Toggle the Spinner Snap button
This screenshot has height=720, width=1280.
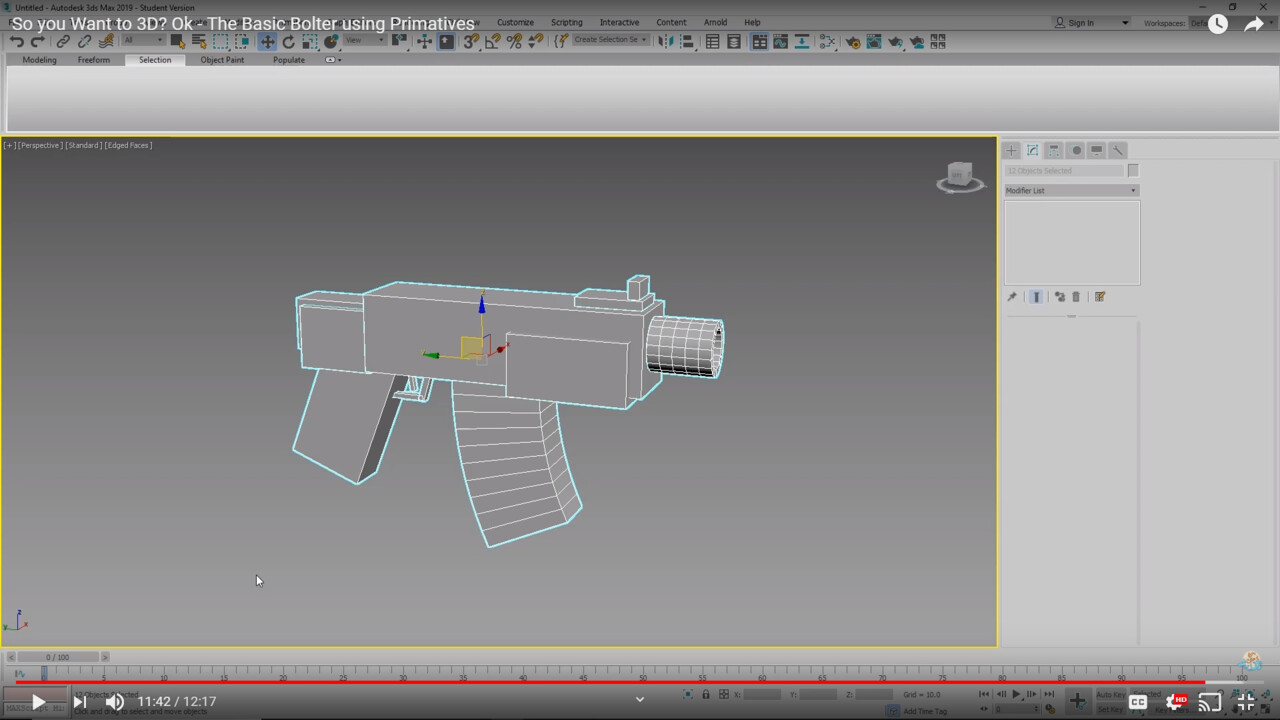(x=536, y=41)
